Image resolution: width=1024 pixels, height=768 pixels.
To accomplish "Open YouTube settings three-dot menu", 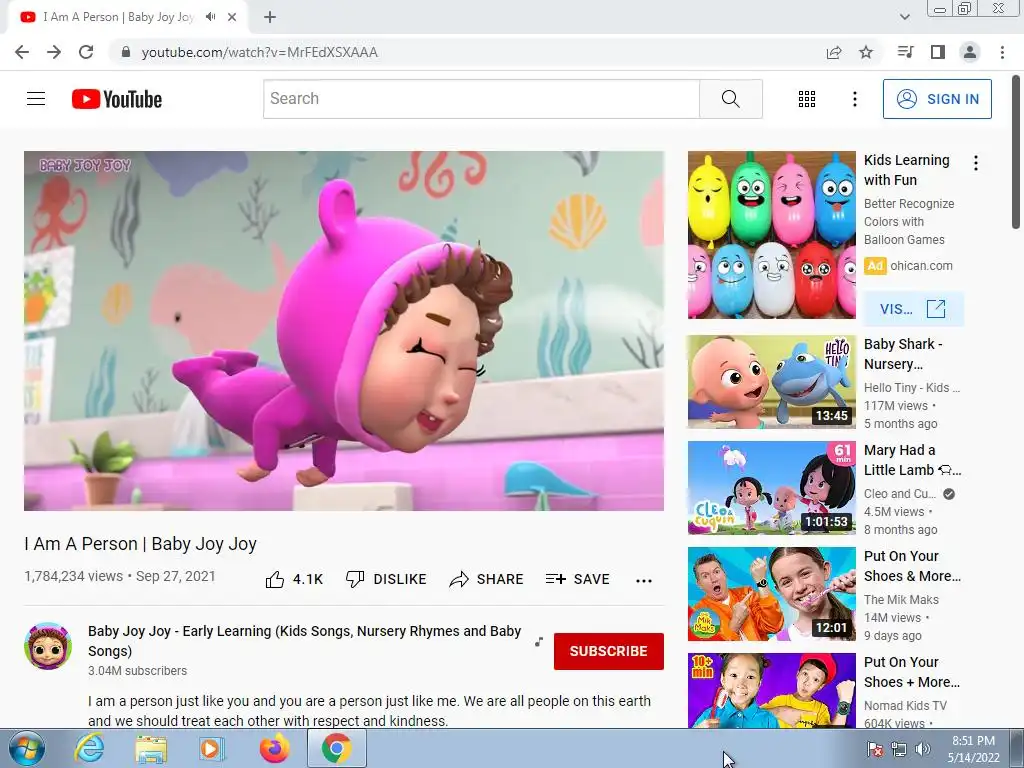I will 854,99.
